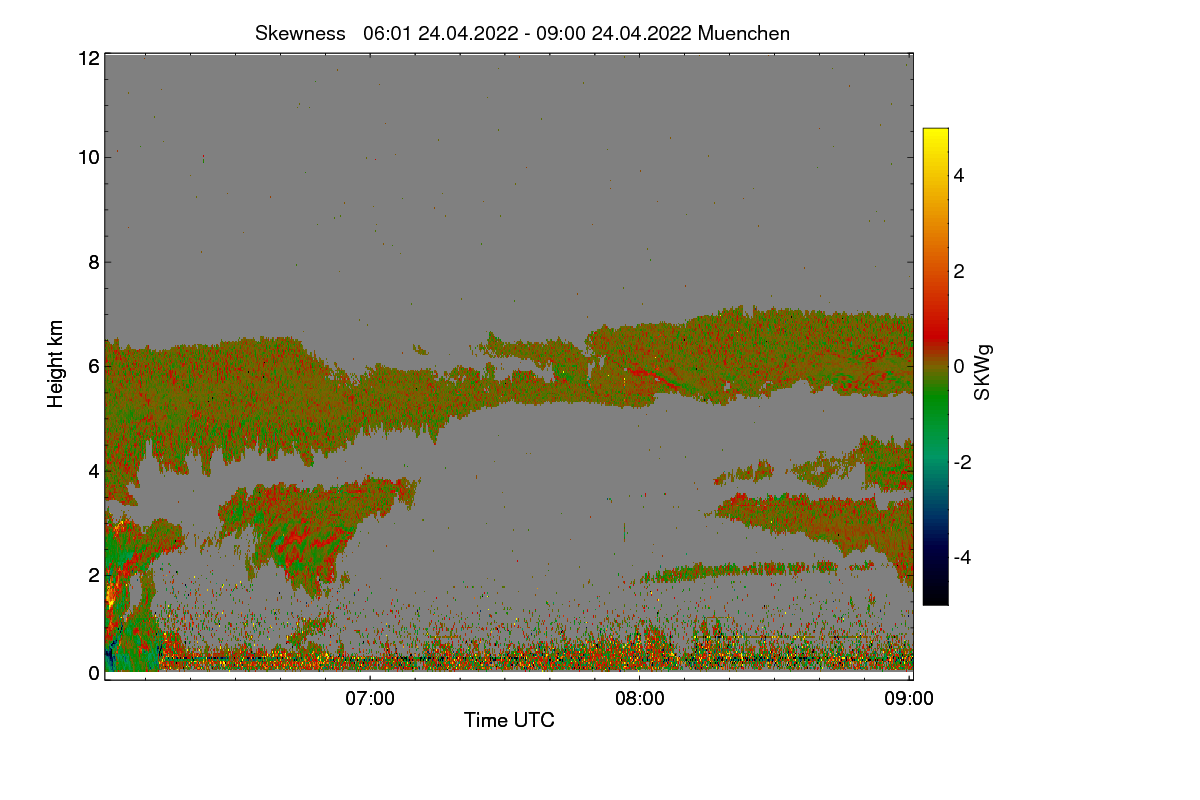Click the 09:00 time tick label
The image size is (1200, 800).
(x=909, y=699)
